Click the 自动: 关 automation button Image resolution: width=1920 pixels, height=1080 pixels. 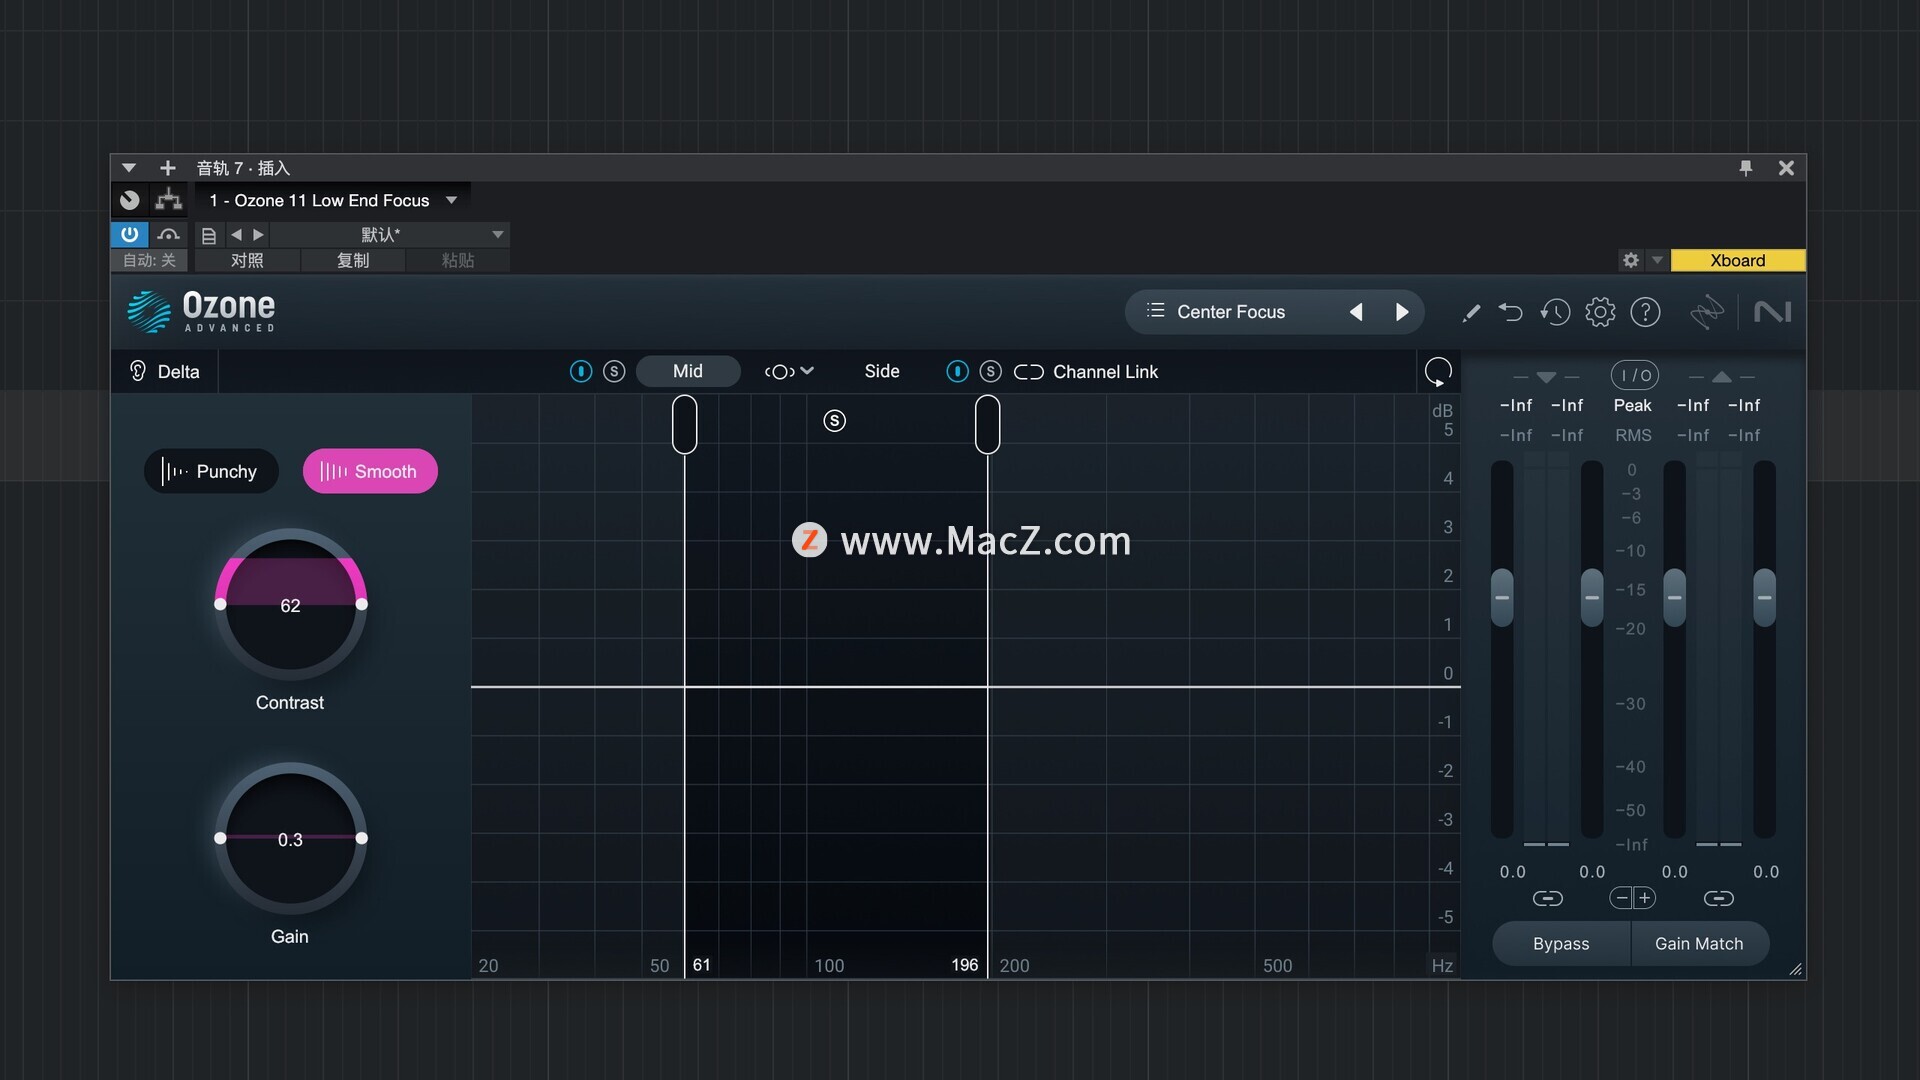pos(149,260)
